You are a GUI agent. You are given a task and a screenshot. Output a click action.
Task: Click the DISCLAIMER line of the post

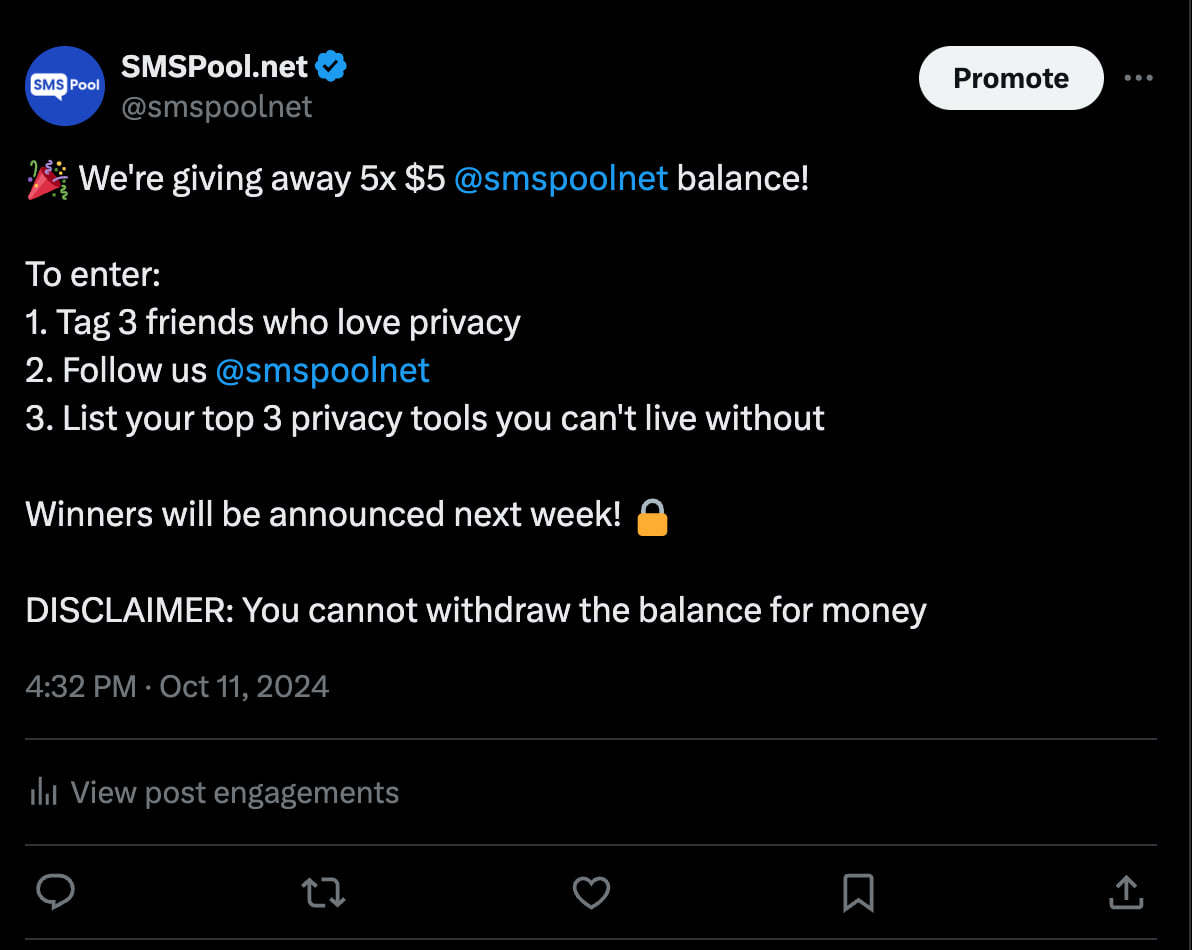(x=476, y=610)
